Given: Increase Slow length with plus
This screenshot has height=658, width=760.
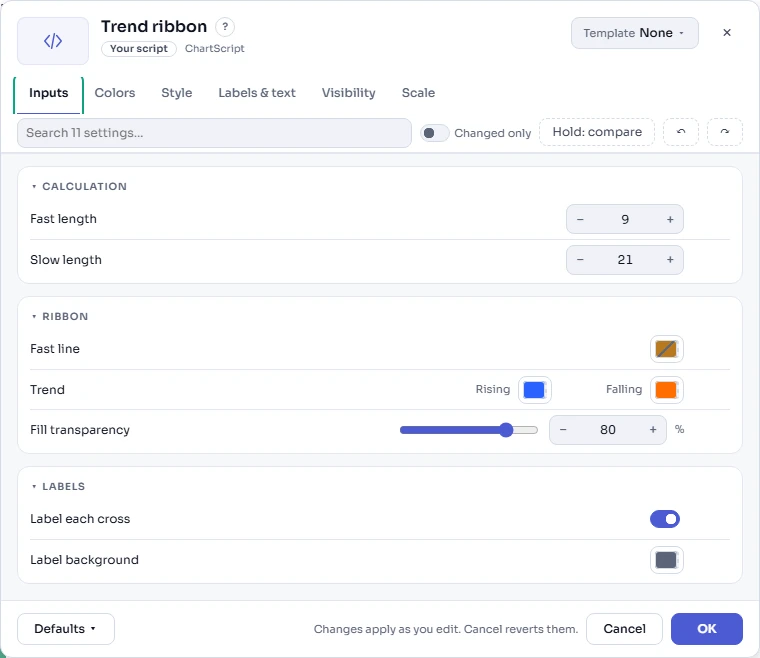Looking at the screenshot, I should click(670, 260).
